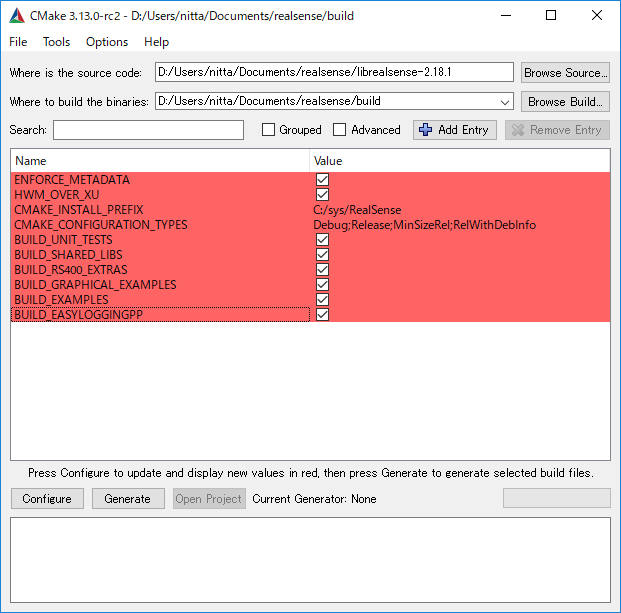Open the Tools menu

pyautogui.click(x=56, y=42)
